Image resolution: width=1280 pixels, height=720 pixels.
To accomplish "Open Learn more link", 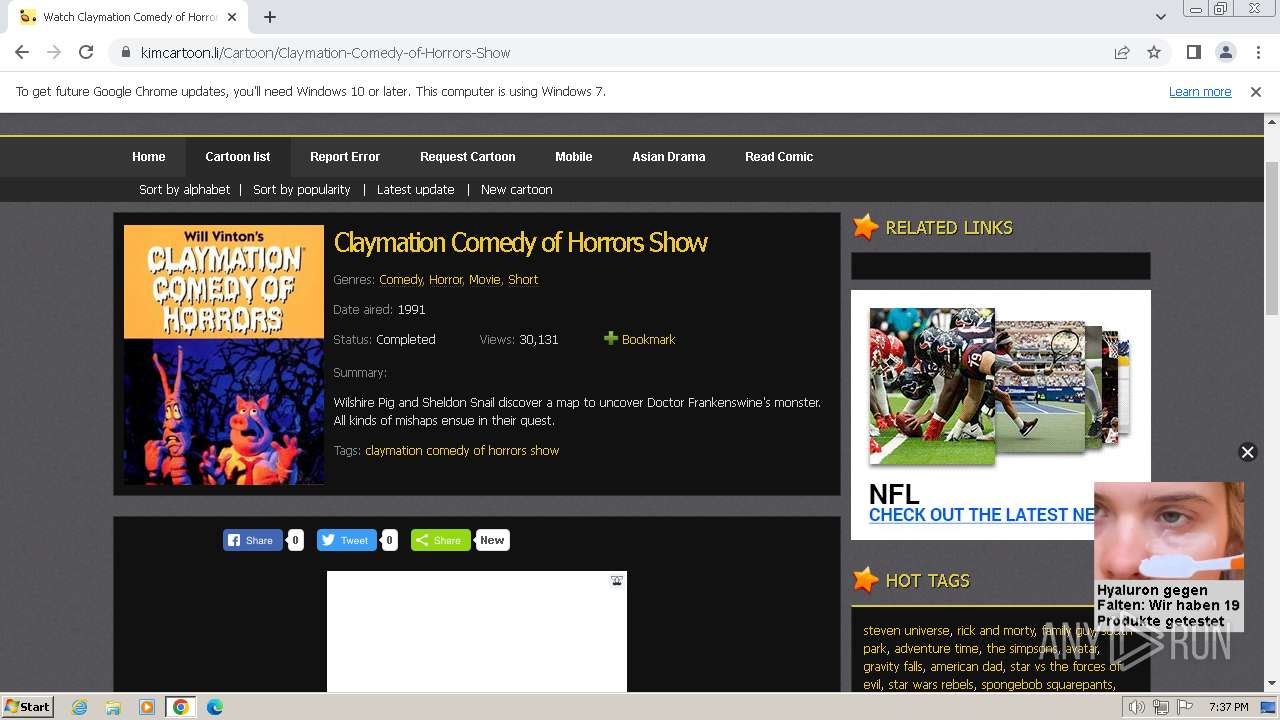I will pos(1200,91).
